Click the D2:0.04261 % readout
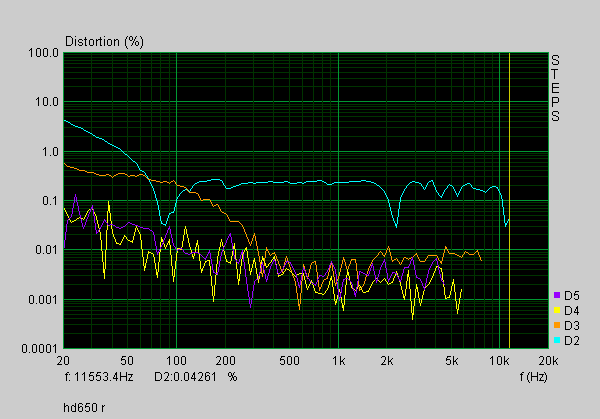This screenshot has width=600, height=419. pyautogui.click(x=196, y=377)
